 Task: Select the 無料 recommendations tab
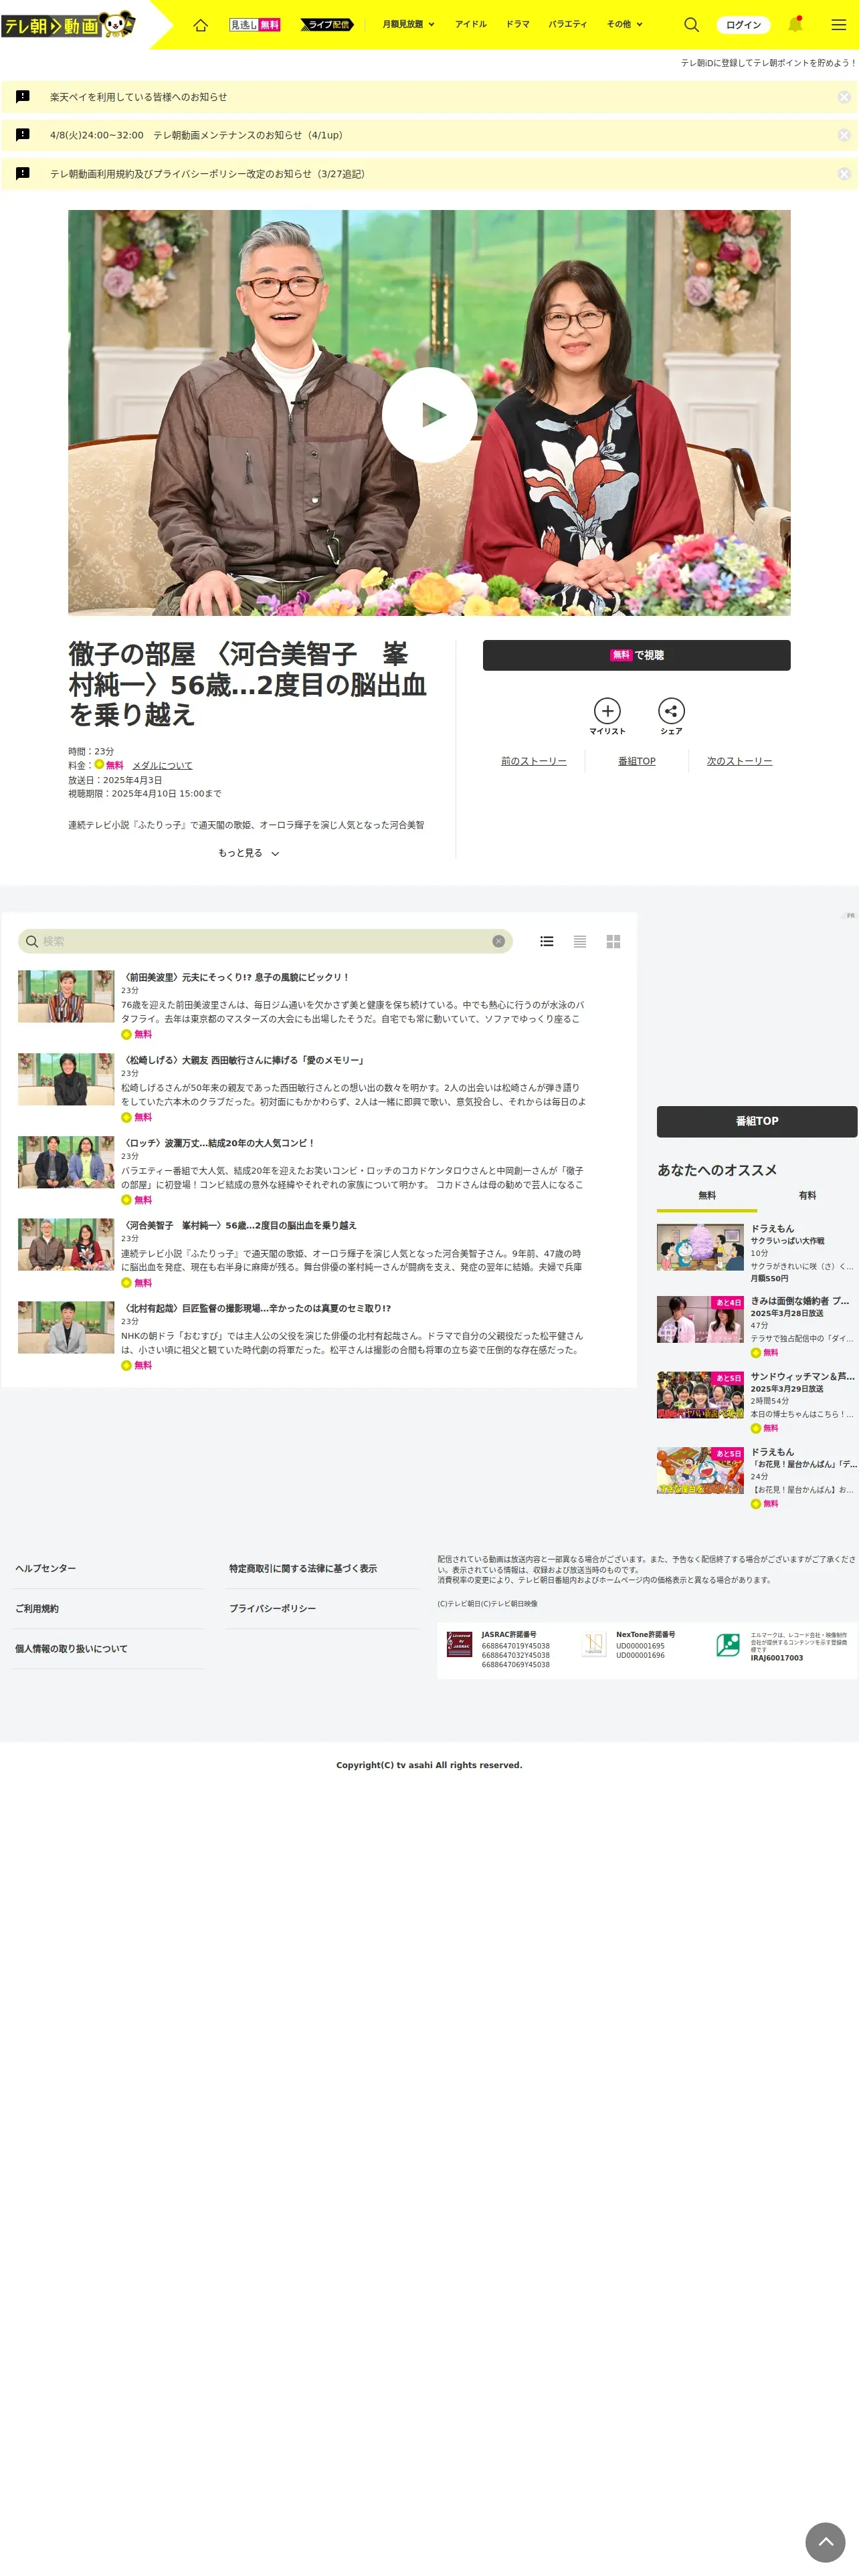click(707, 1196)
